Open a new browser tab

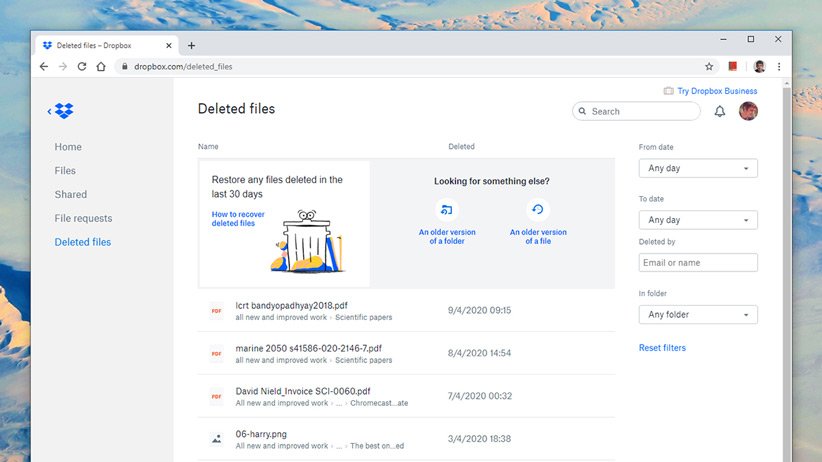click(192, 45)
